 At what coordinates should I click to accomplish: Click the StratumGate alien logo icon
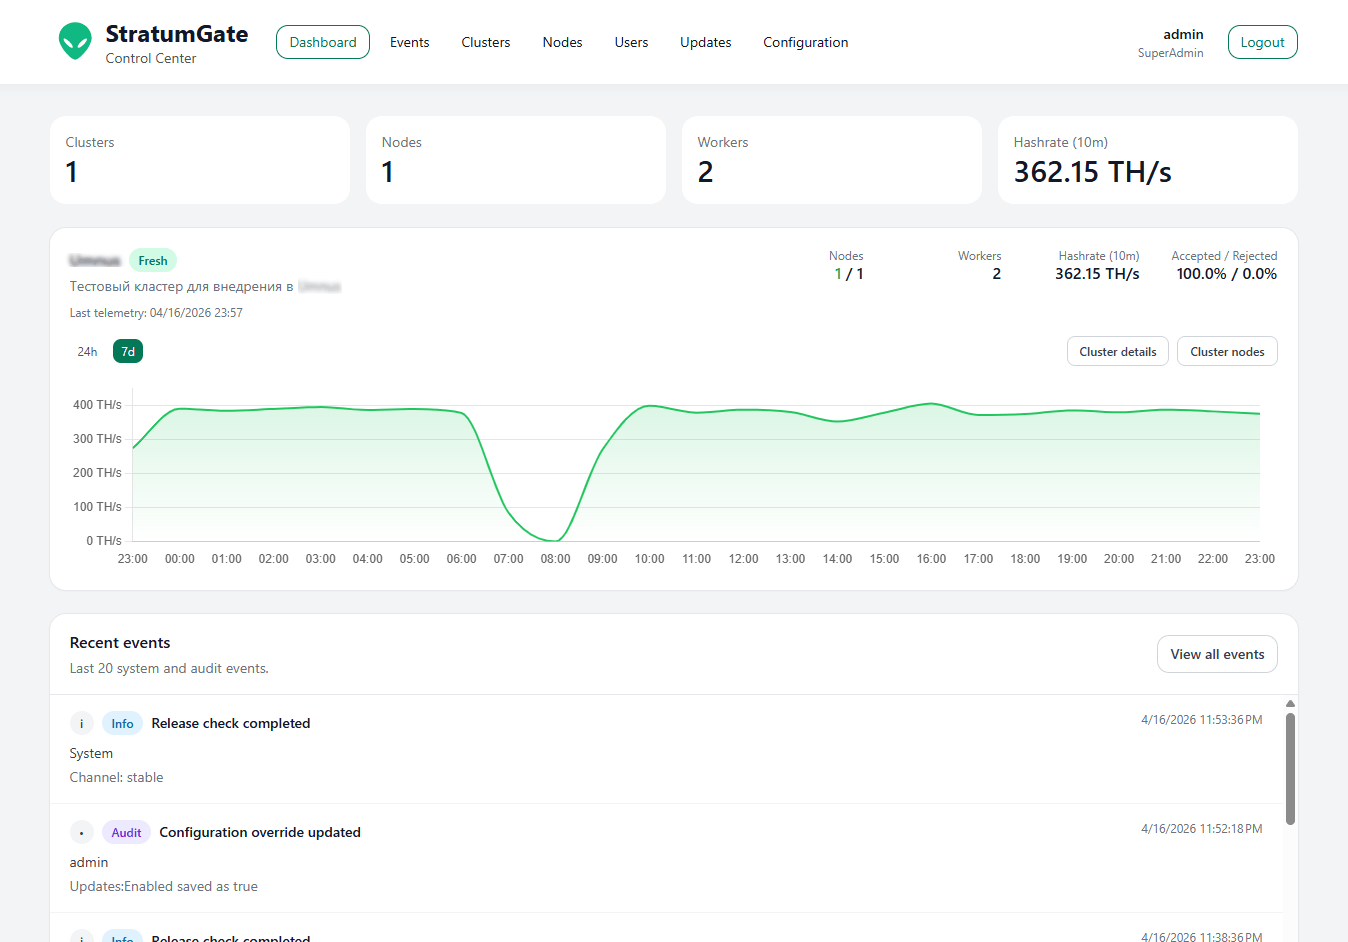pyautogui.click(x=75, y=42)
